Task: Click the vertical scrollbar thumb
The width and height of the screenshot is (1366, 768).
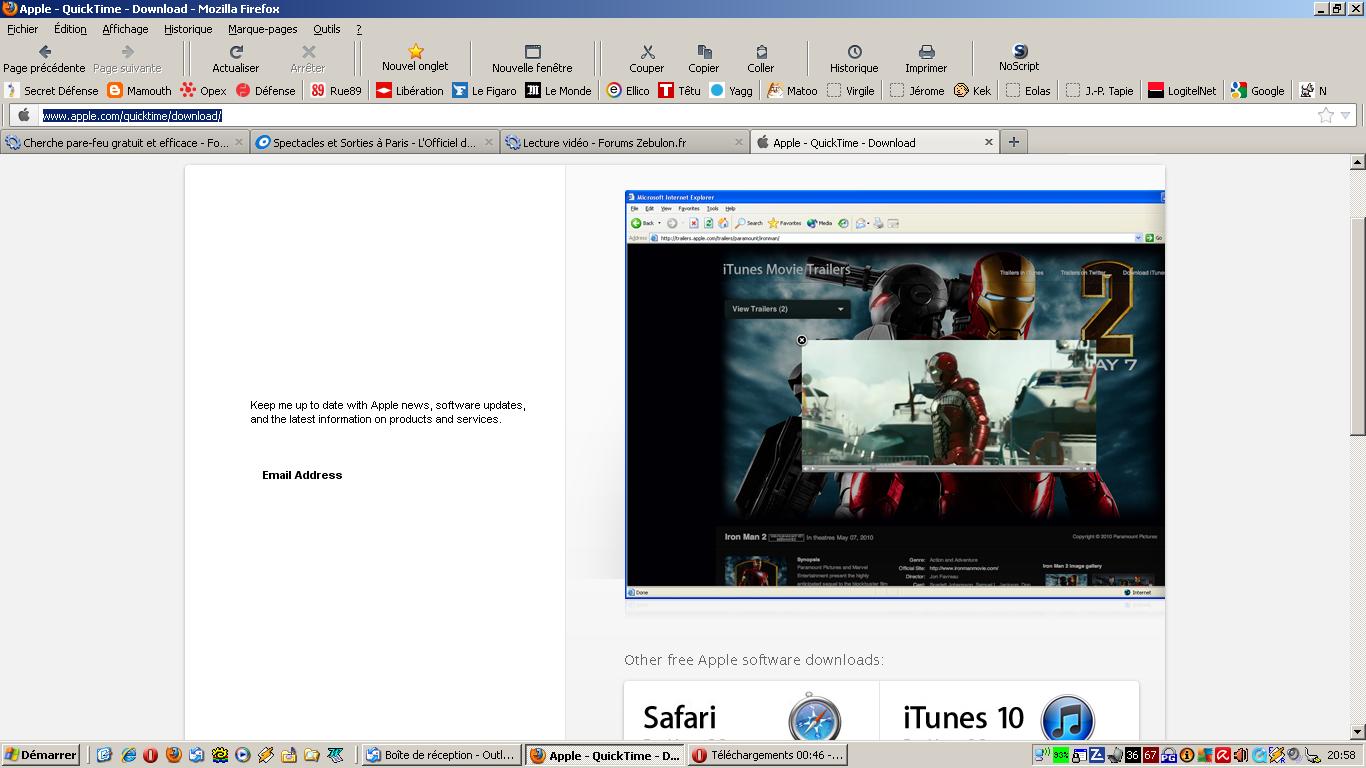Action: [1357, 325]
